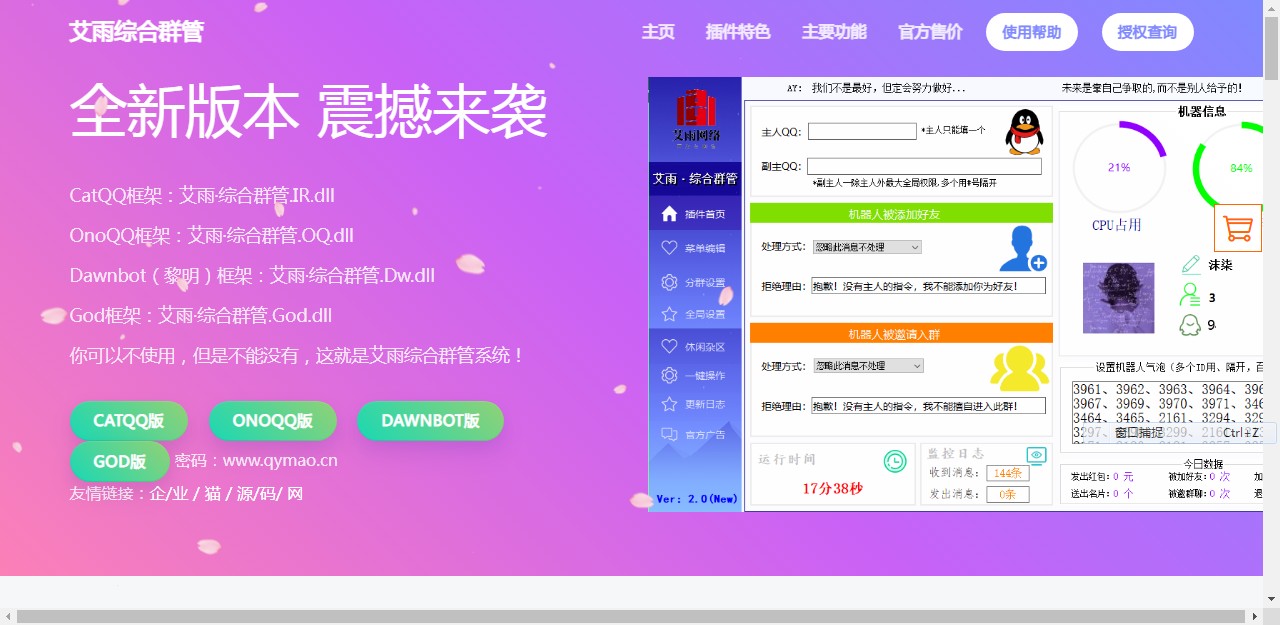The height and width of the screenshot is (625, 1280).
Task: Click the star icon beside 全局设置
Action: pyautogui.click(x=670, y=314)
